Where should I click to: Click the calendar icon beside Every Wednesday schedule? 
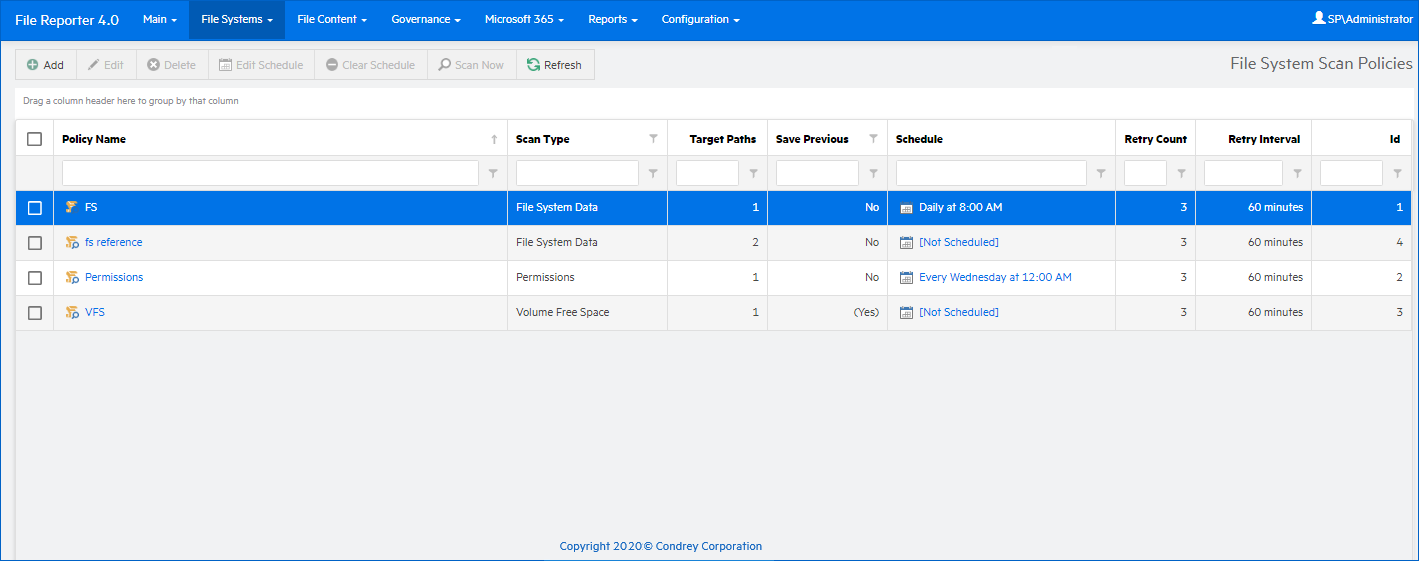click(x=906, y=278)
